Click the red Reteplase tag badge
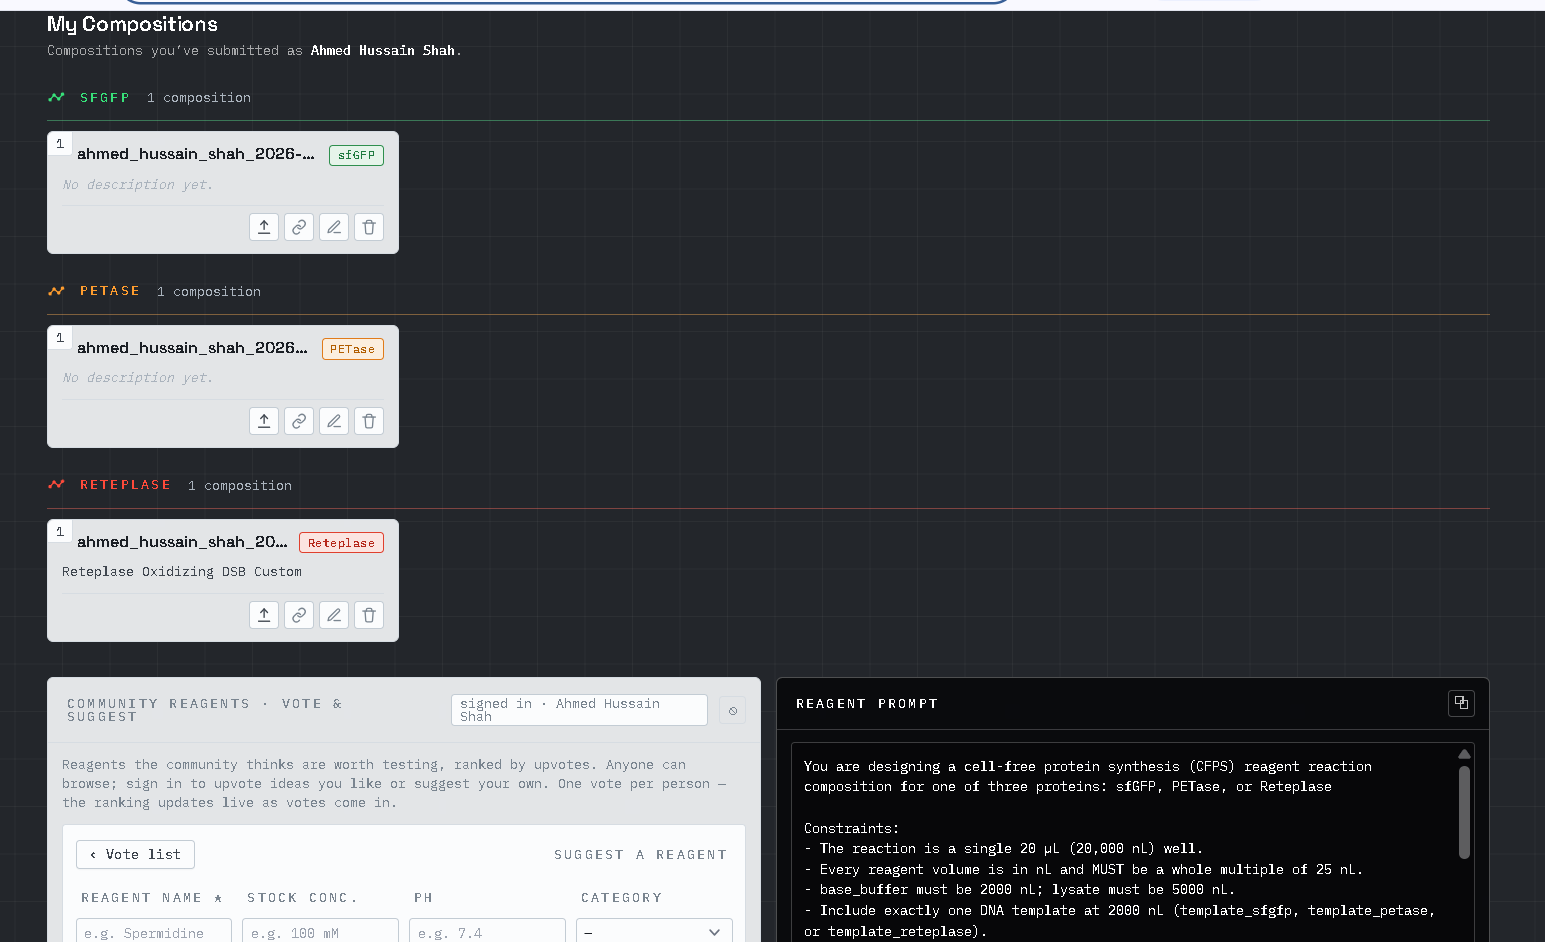 (341, 543)
